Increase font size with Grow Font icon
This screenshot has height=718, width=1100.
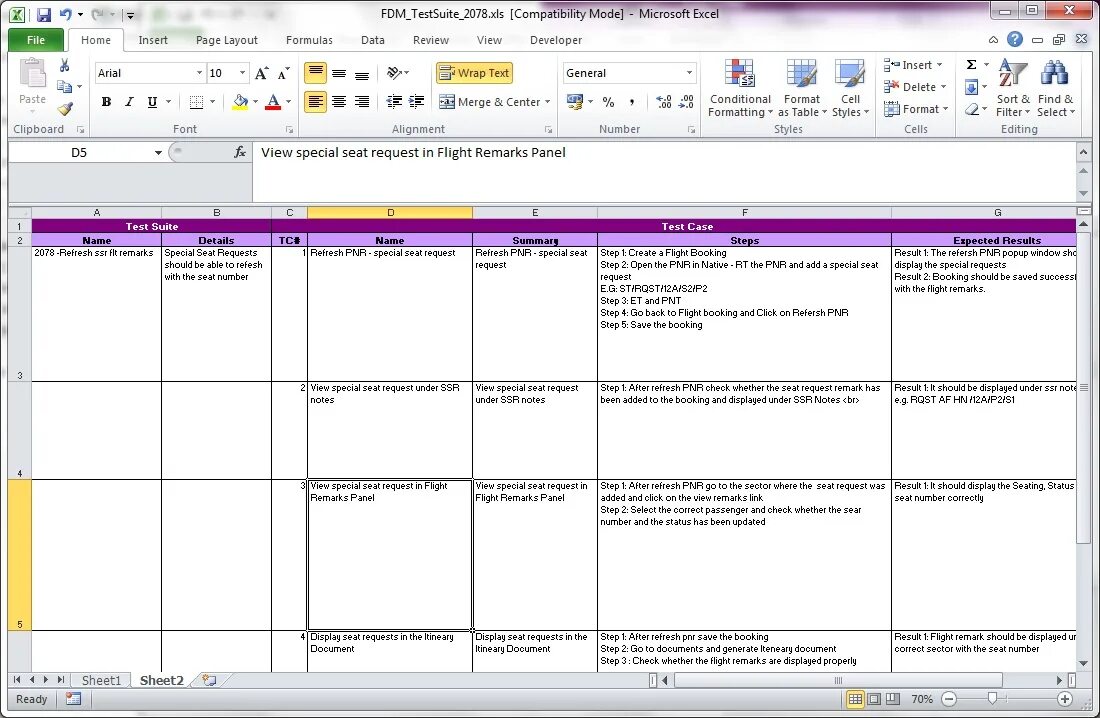pyautogui.click(x=262, y=73)
